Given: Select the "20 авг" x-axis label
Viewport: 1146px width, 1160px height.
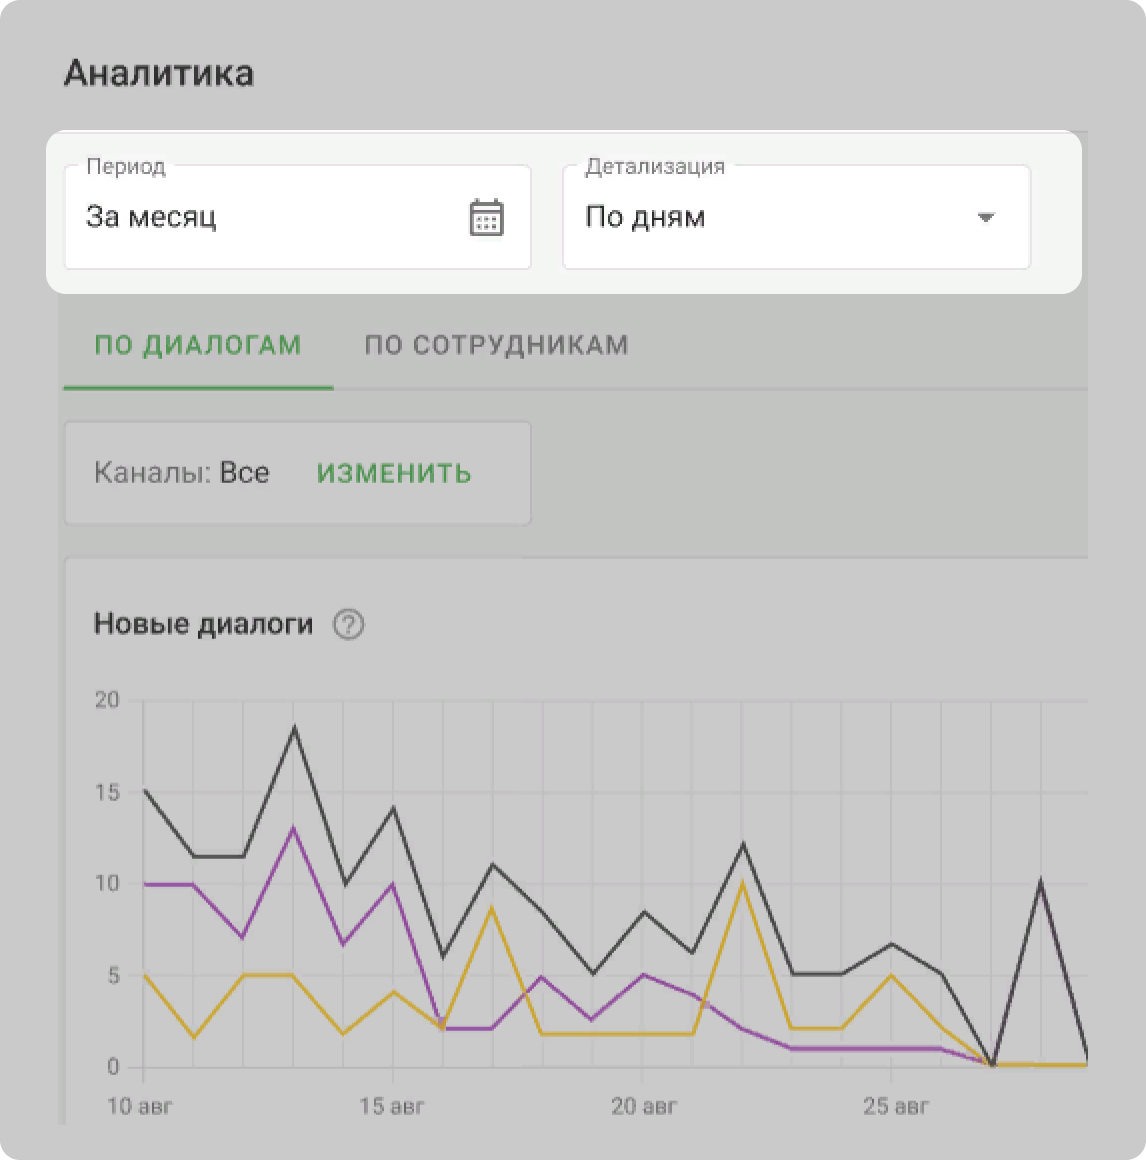Looking at the screenshot, I should [644, 1107].
